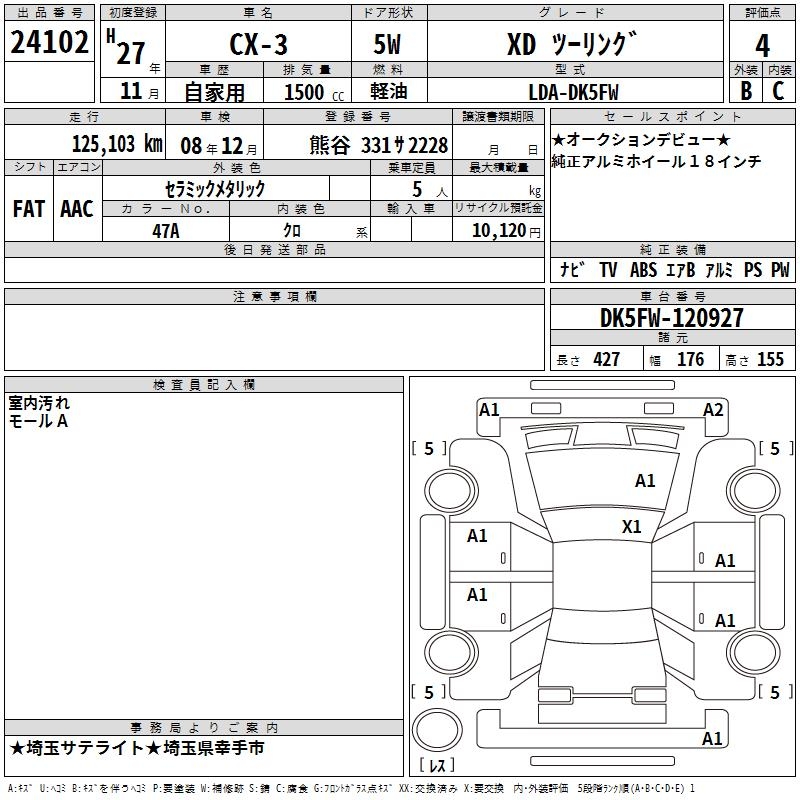The height and width of the screenshot is (800, 800).
Task: Select recycle deposit 10,120円
Action: point(506,231)
